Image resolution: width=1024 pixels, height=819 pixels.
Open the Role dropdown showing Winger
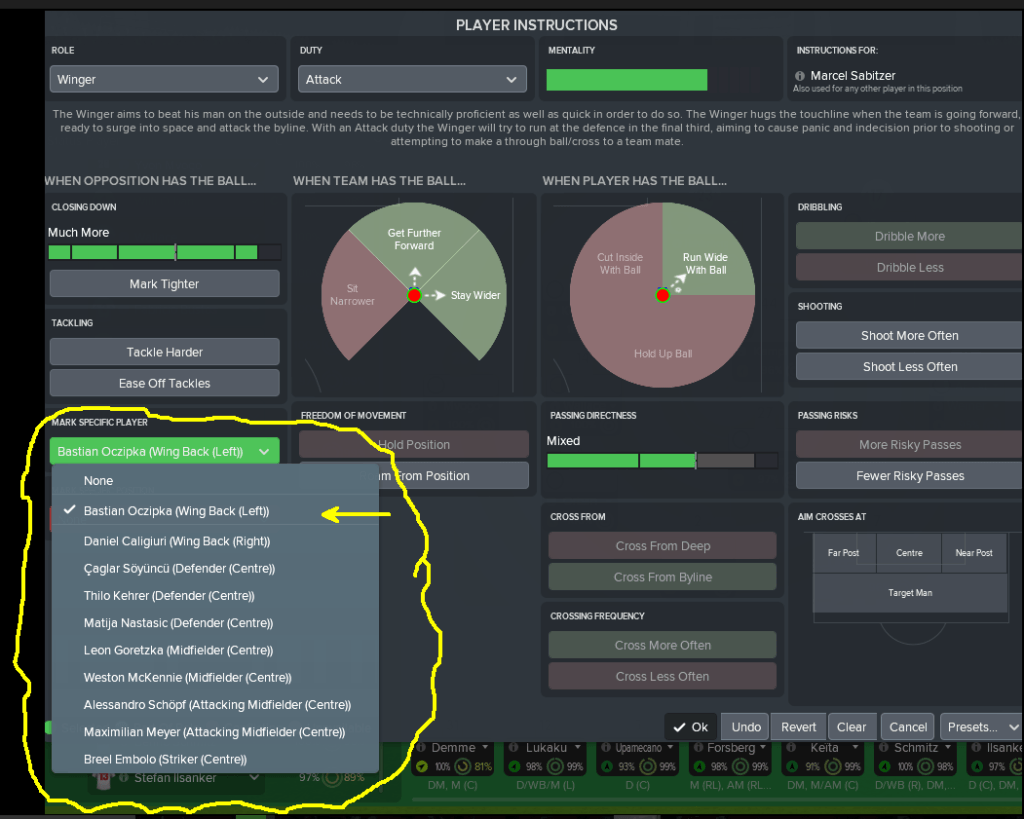pos(164,80)
